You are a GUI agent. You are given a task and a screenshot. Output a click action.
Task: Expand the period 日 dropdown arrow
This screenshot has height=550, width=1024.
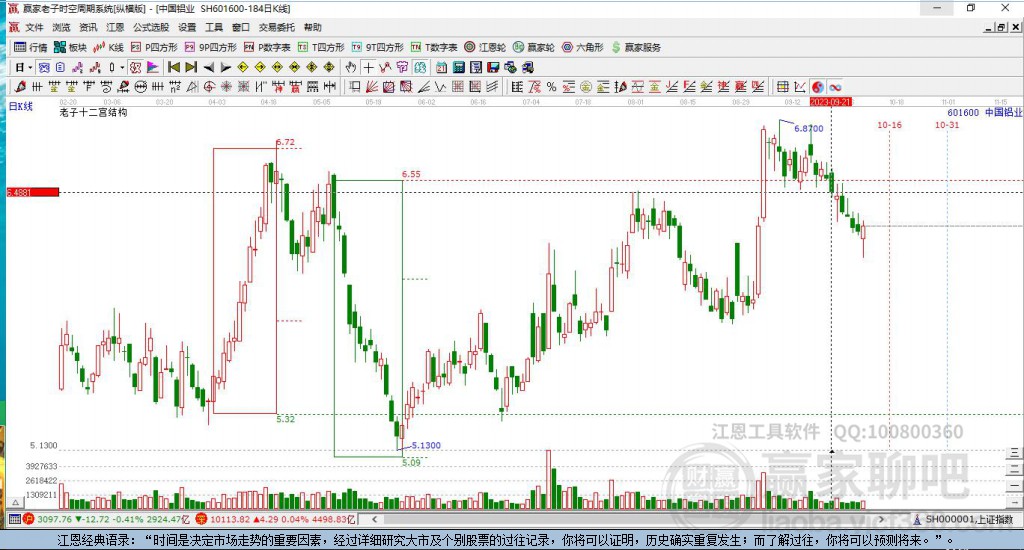tap(30, 67)
